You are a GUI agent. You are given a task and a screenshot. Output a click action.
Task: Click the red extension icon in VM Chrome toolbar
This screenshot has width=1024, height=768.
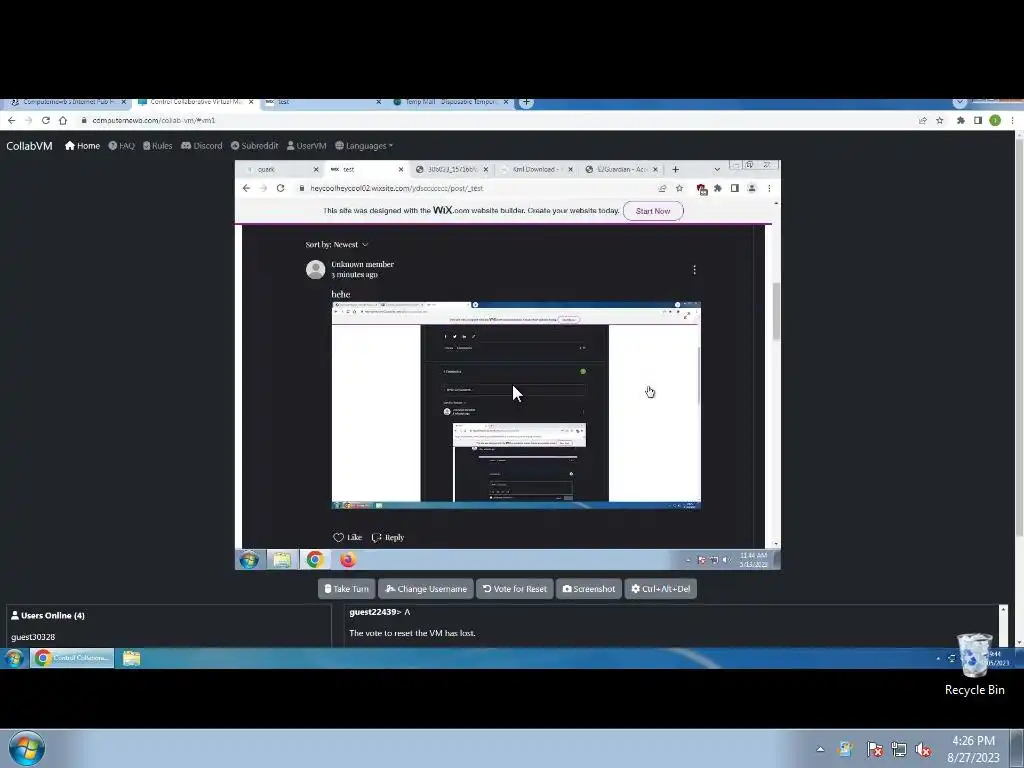(x=702, y=189)
